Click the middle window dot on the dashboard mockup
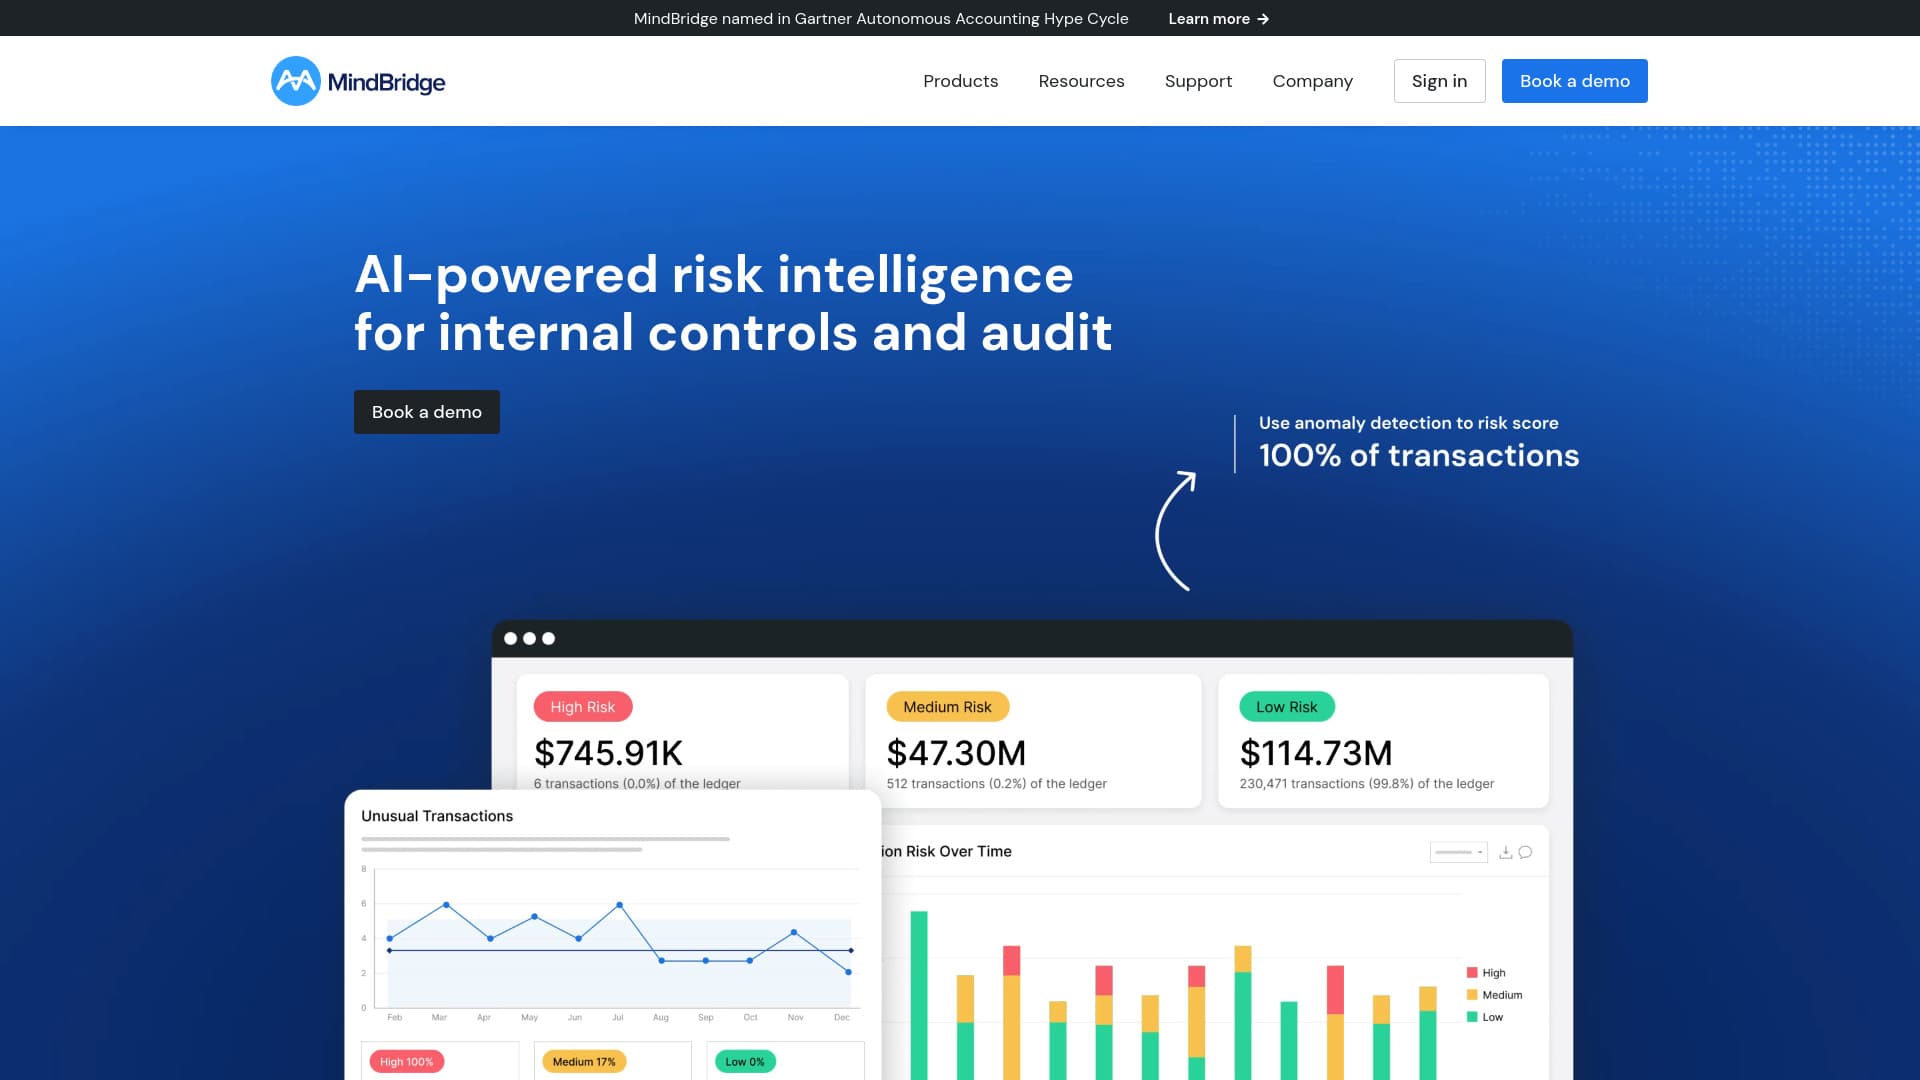The image size is (1920, 1080). (x=530, y=637)
